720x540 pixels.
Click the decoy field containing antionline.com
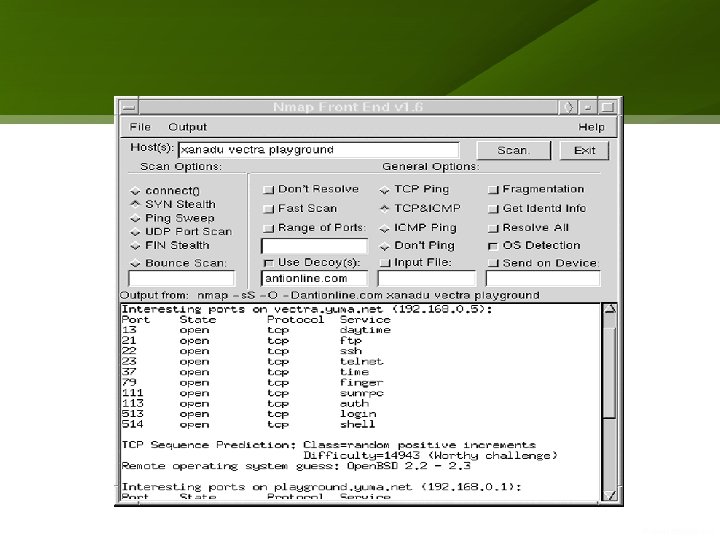pyautogui.click(x=315, y=278)
